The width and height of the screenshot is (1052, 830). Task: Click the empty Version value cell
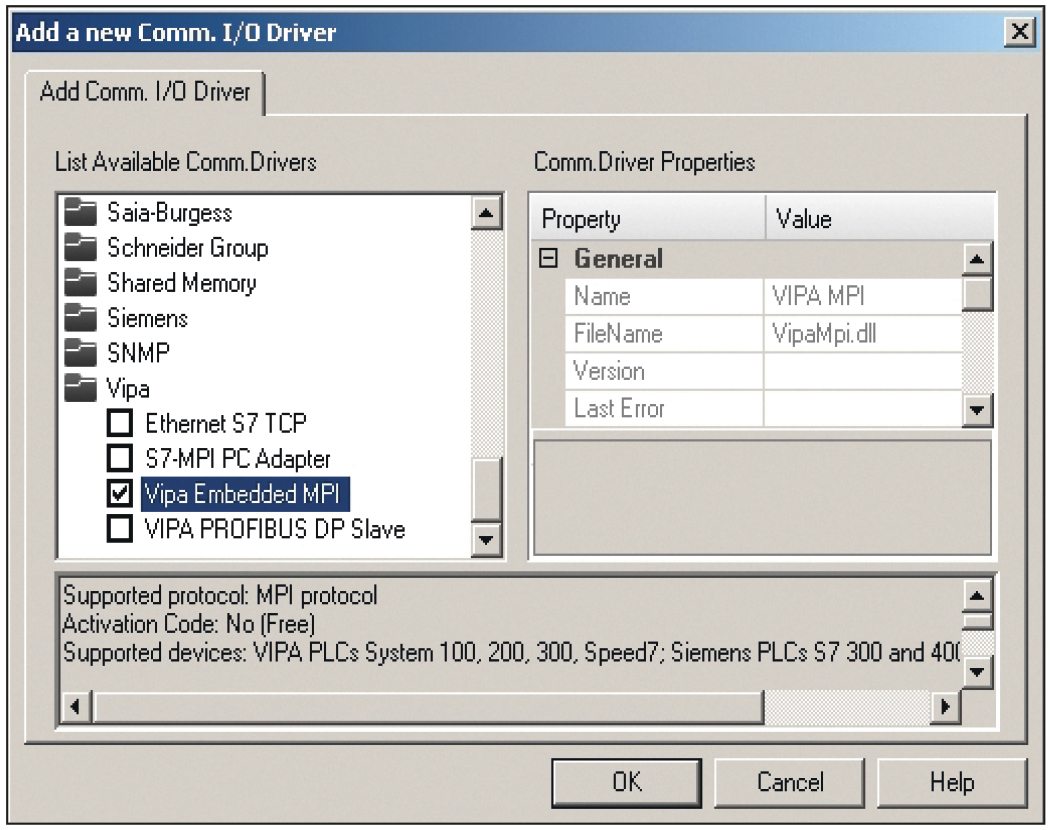pos(863,371)
